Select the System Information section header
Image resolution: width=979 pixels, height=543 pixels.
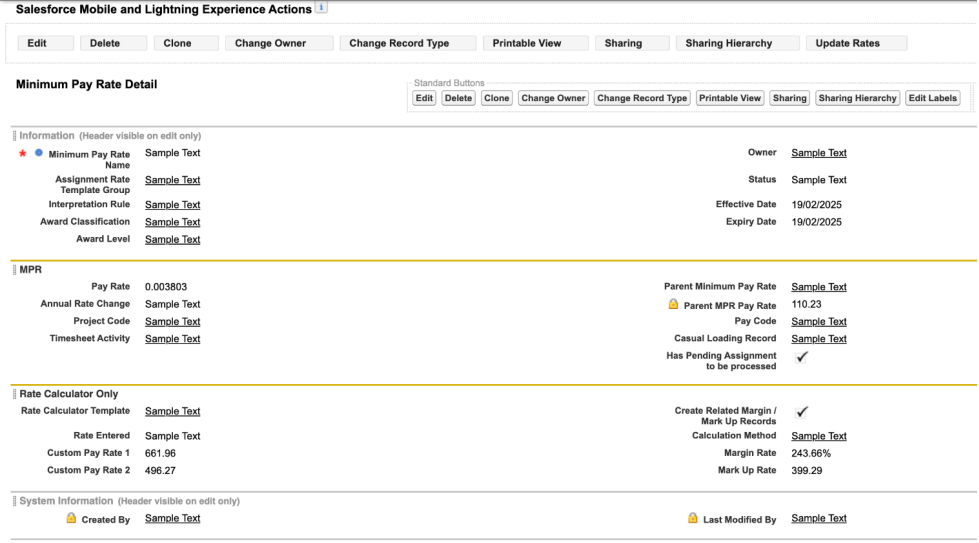[66, 501]
